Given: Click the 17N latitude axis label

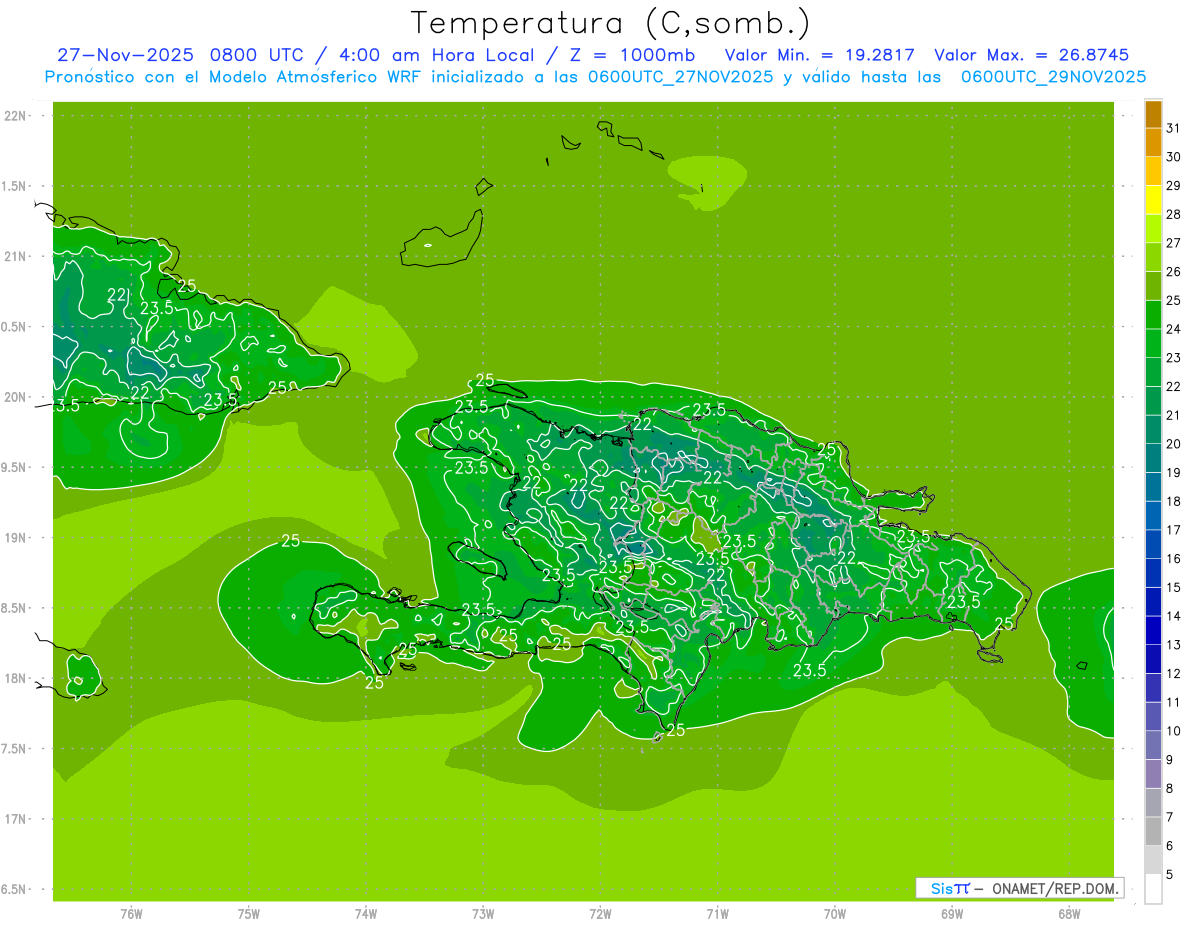Looking at the screenshot, I should (x=16, y=819).
